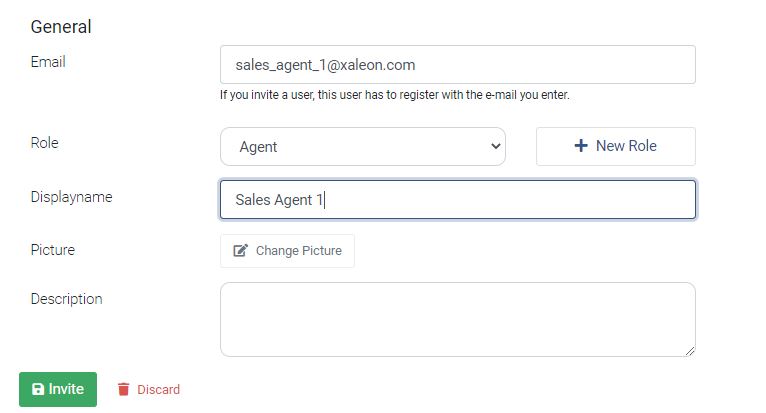766x413 pixels.
Task: Click the Picture field label
Action: 53,250
